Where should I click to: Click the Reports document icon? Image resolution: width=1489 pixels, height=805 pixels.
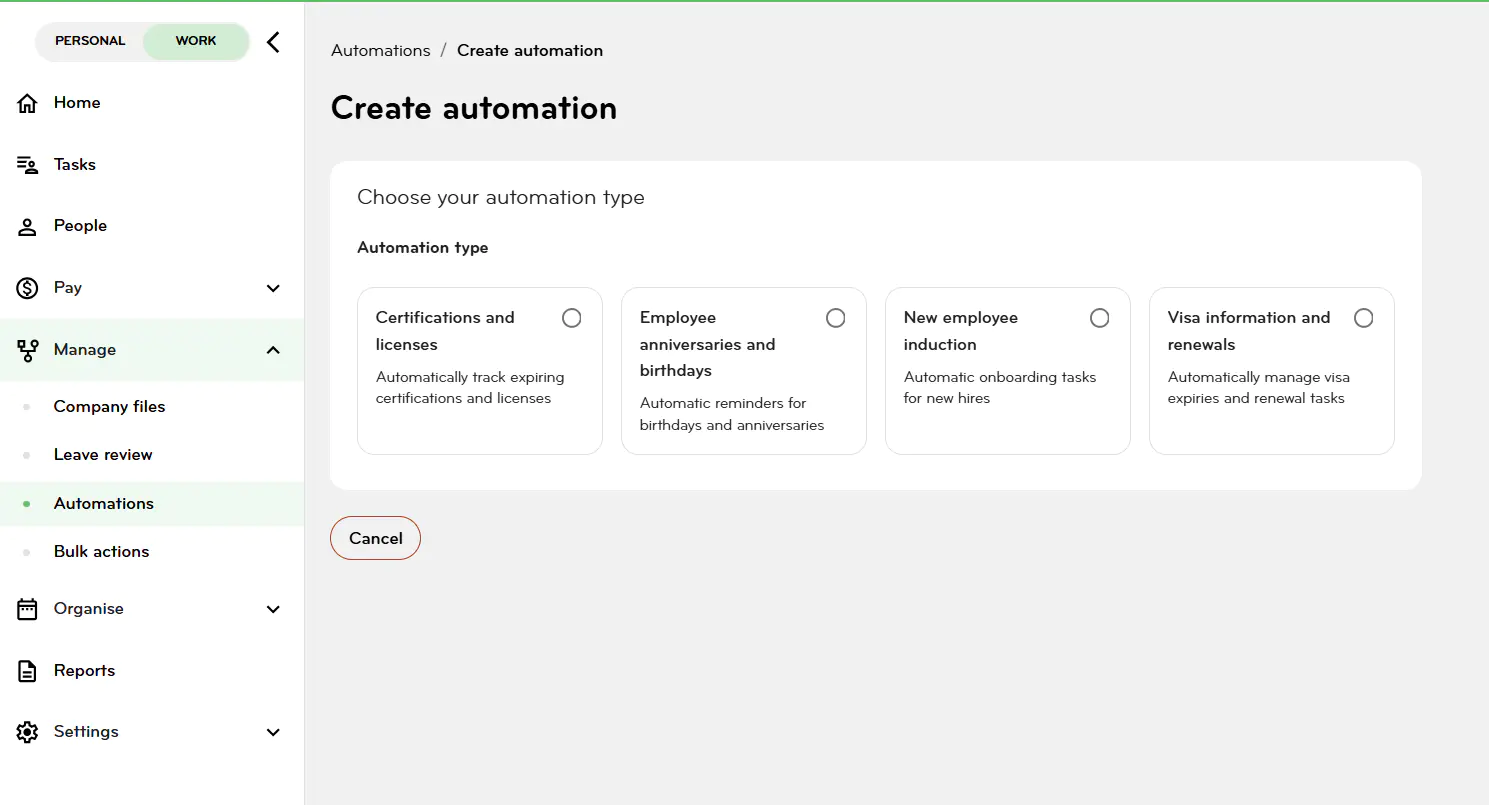pyautogui.click(x=27, y=671)
